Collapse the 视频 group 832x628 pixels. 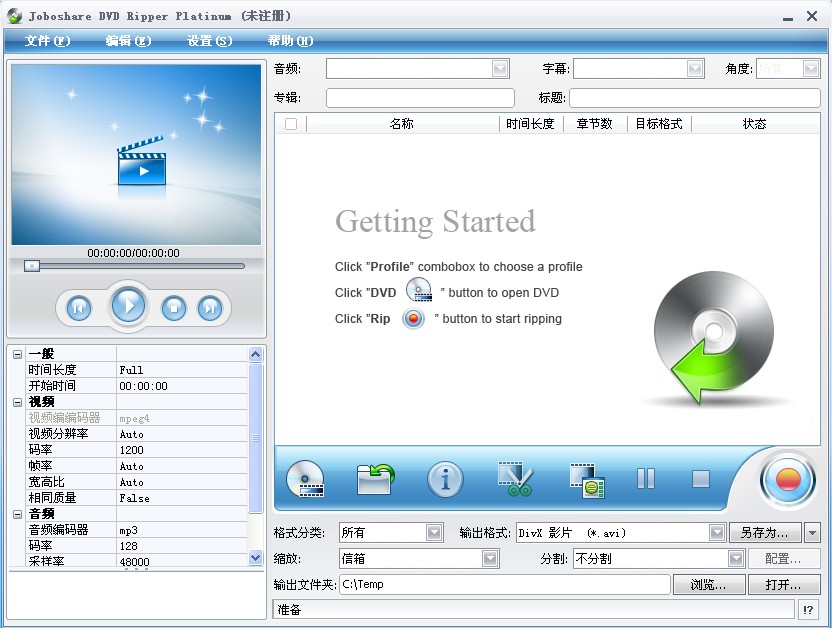point(18,402)
